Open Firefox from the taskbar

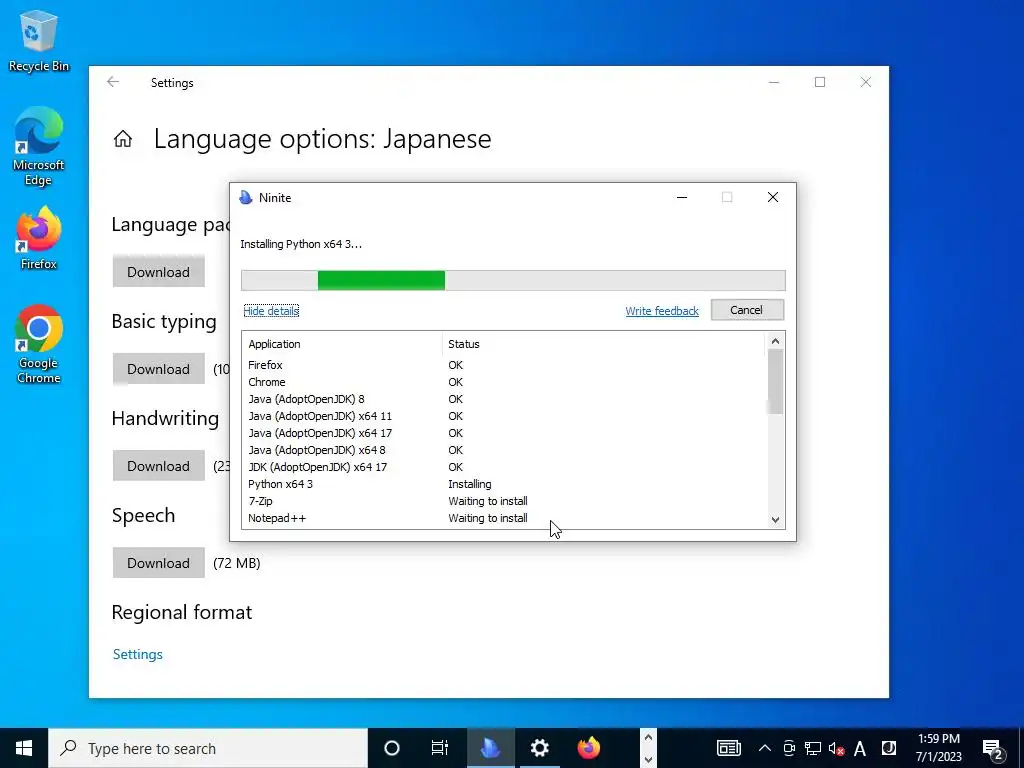click(588, 748)
